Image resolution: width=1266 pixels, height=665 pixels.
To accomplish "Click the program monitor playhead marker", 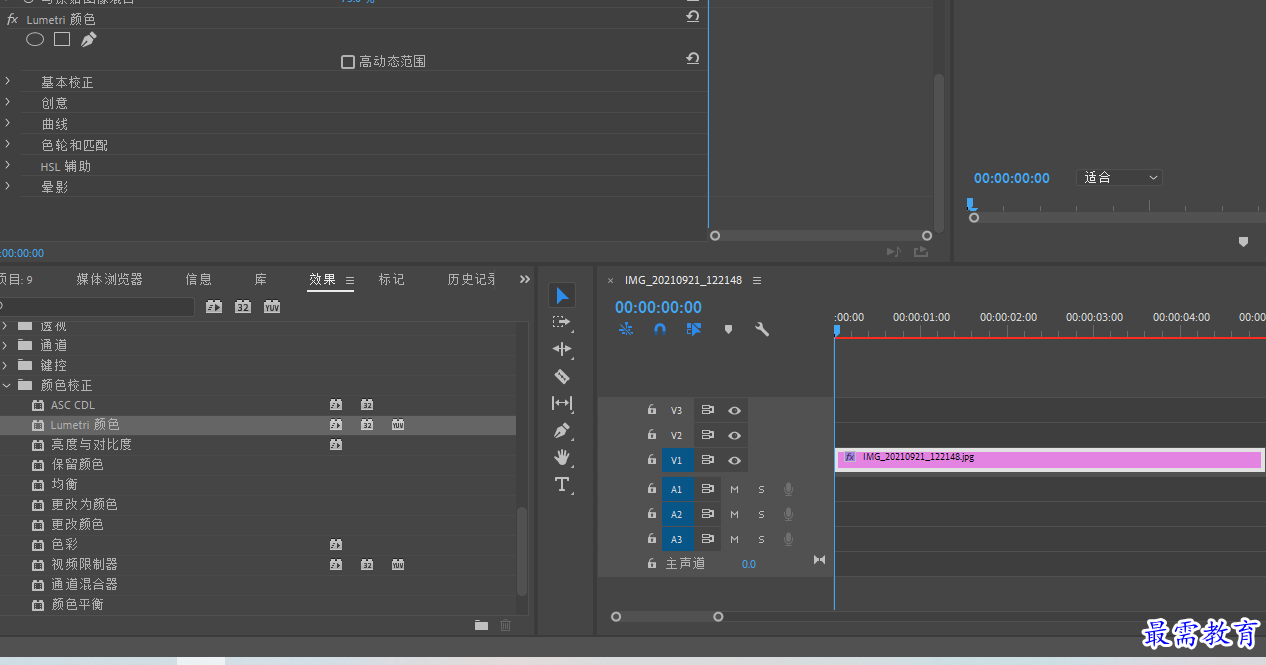I will [970, 204].
